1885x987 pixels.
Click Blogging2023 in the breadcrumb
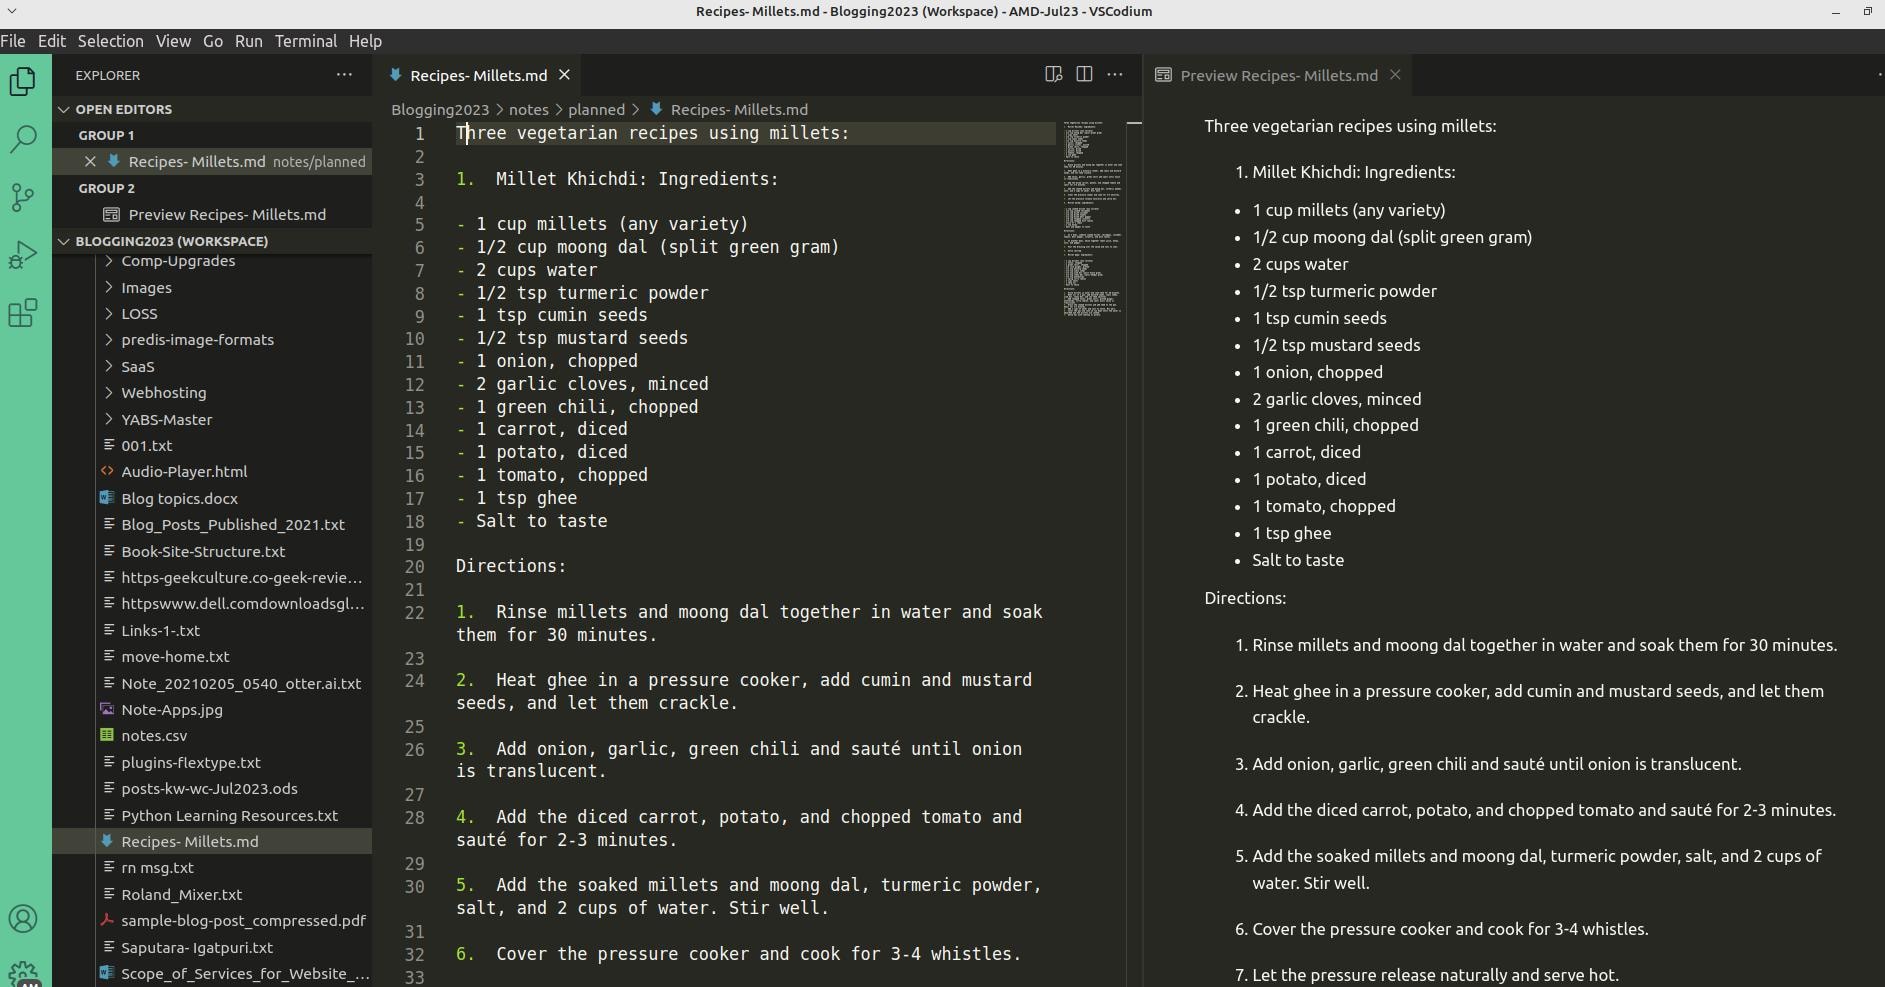[x=440, y=109]
